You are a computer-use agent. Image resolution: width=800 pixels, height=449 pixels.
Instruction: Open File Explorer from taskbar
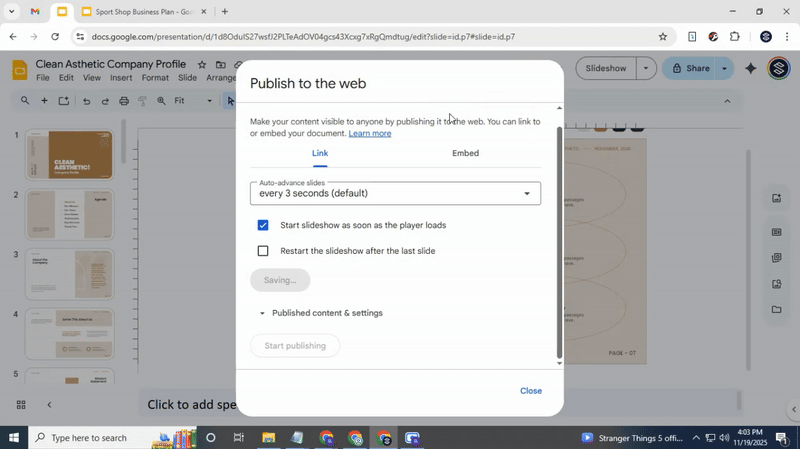point(268,438)
